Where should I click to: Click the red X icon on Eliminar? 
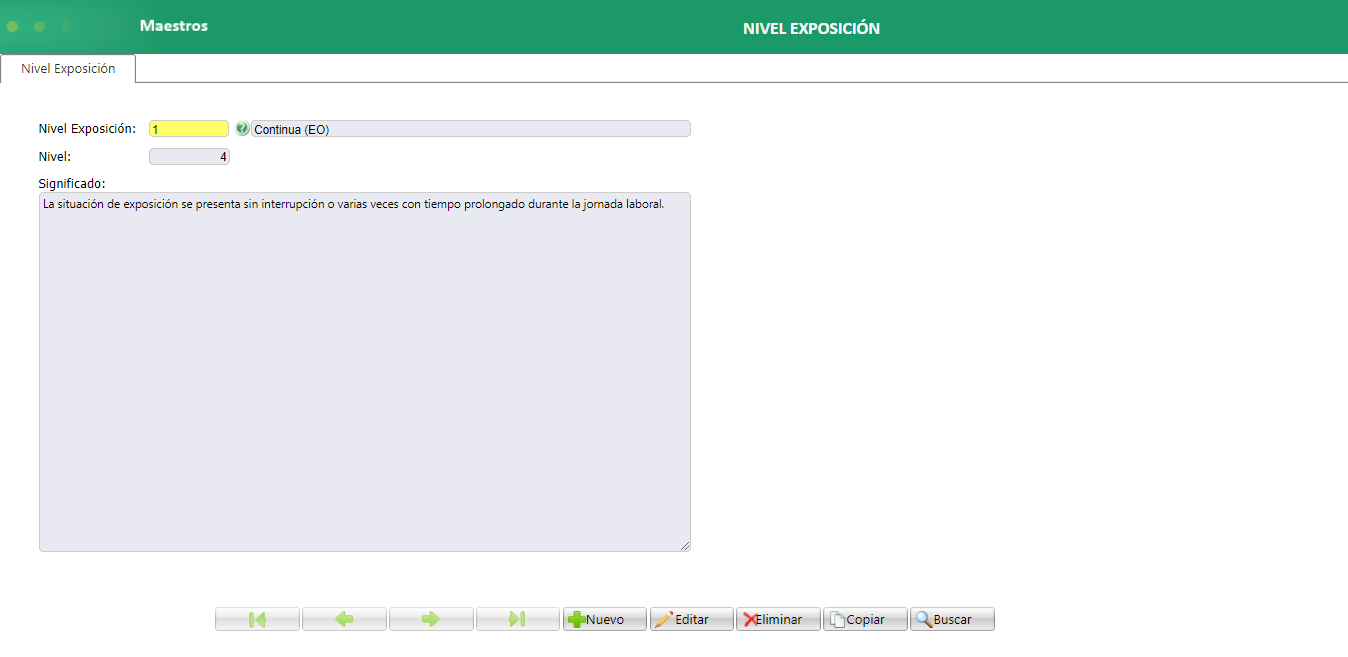coord(748,618)
